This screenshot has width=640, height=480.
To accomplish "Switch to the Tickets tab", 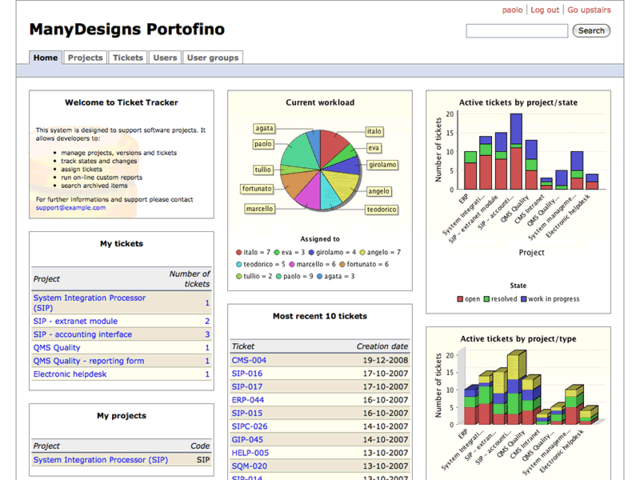I will tap(127, 58).
